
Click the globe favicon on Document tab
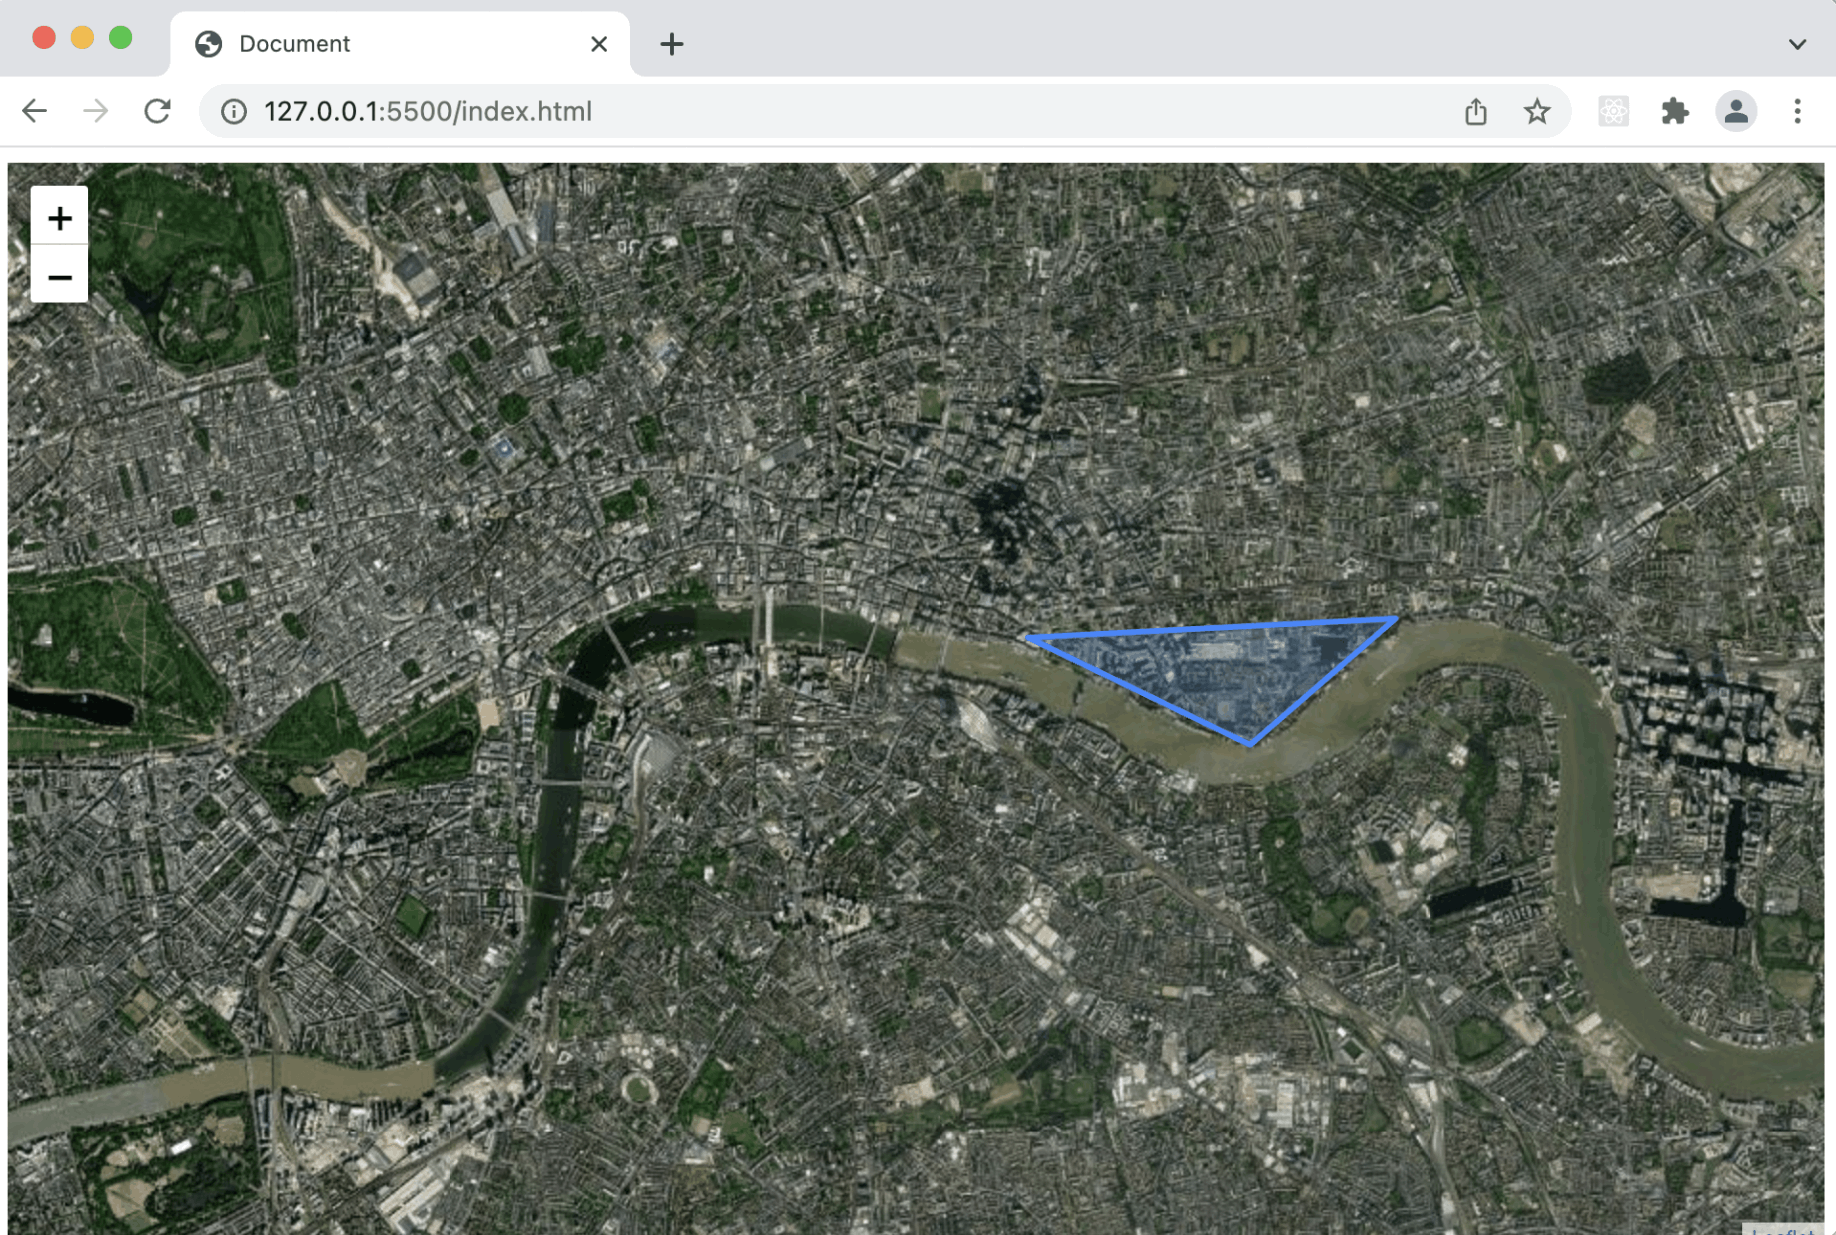click(208, 44)
